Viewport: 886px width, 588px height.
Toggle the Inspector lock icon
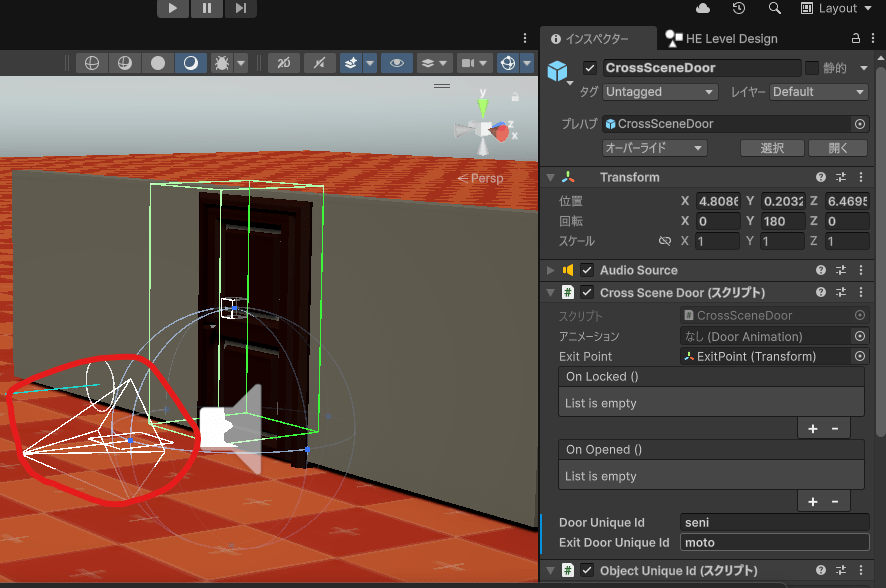(855, 38)
